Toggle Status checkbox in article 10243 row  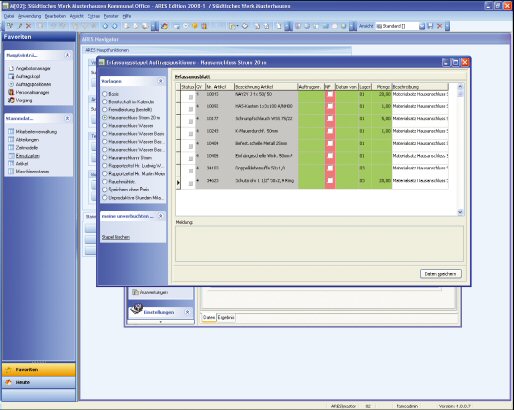point(191,134)
